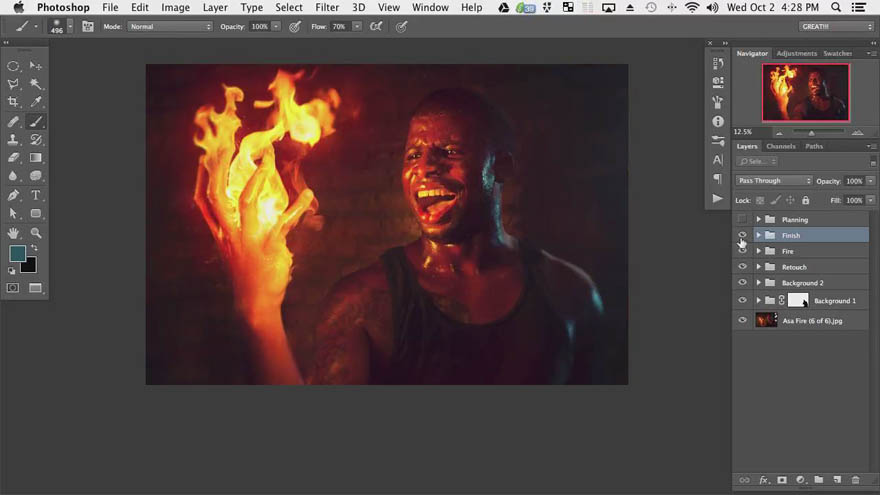Expand the Retouch group
The width and height of the screenshot is (880, 495).
pos(758,267)
